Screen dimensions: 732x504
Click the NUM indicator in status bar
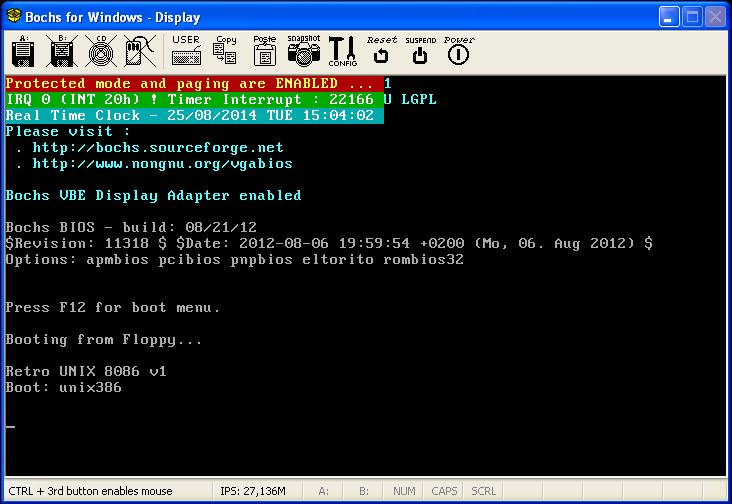click(x=405, y=492)
